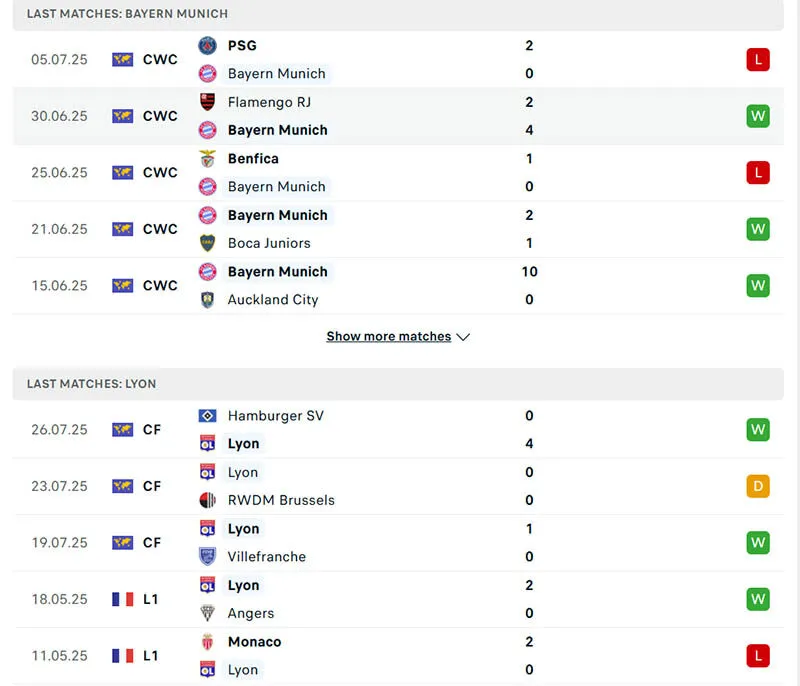
Task: Open the Flamengo RJ team link
Action: tap(267, 102)
